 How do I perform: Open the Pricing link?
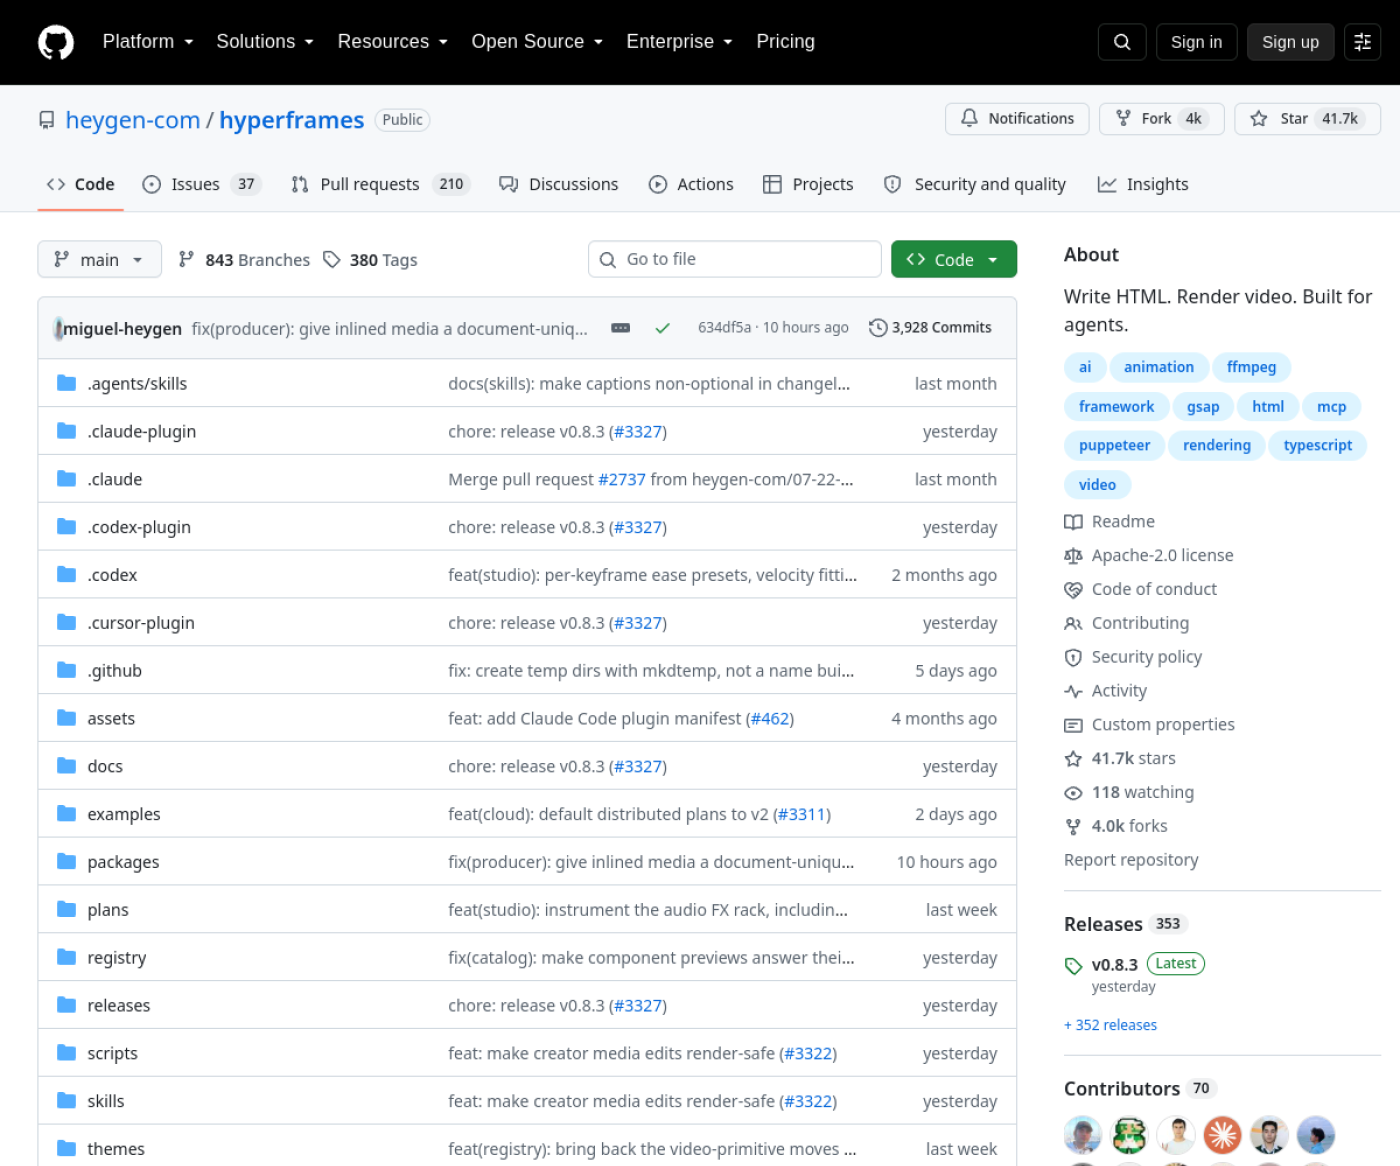coord(786,42)
